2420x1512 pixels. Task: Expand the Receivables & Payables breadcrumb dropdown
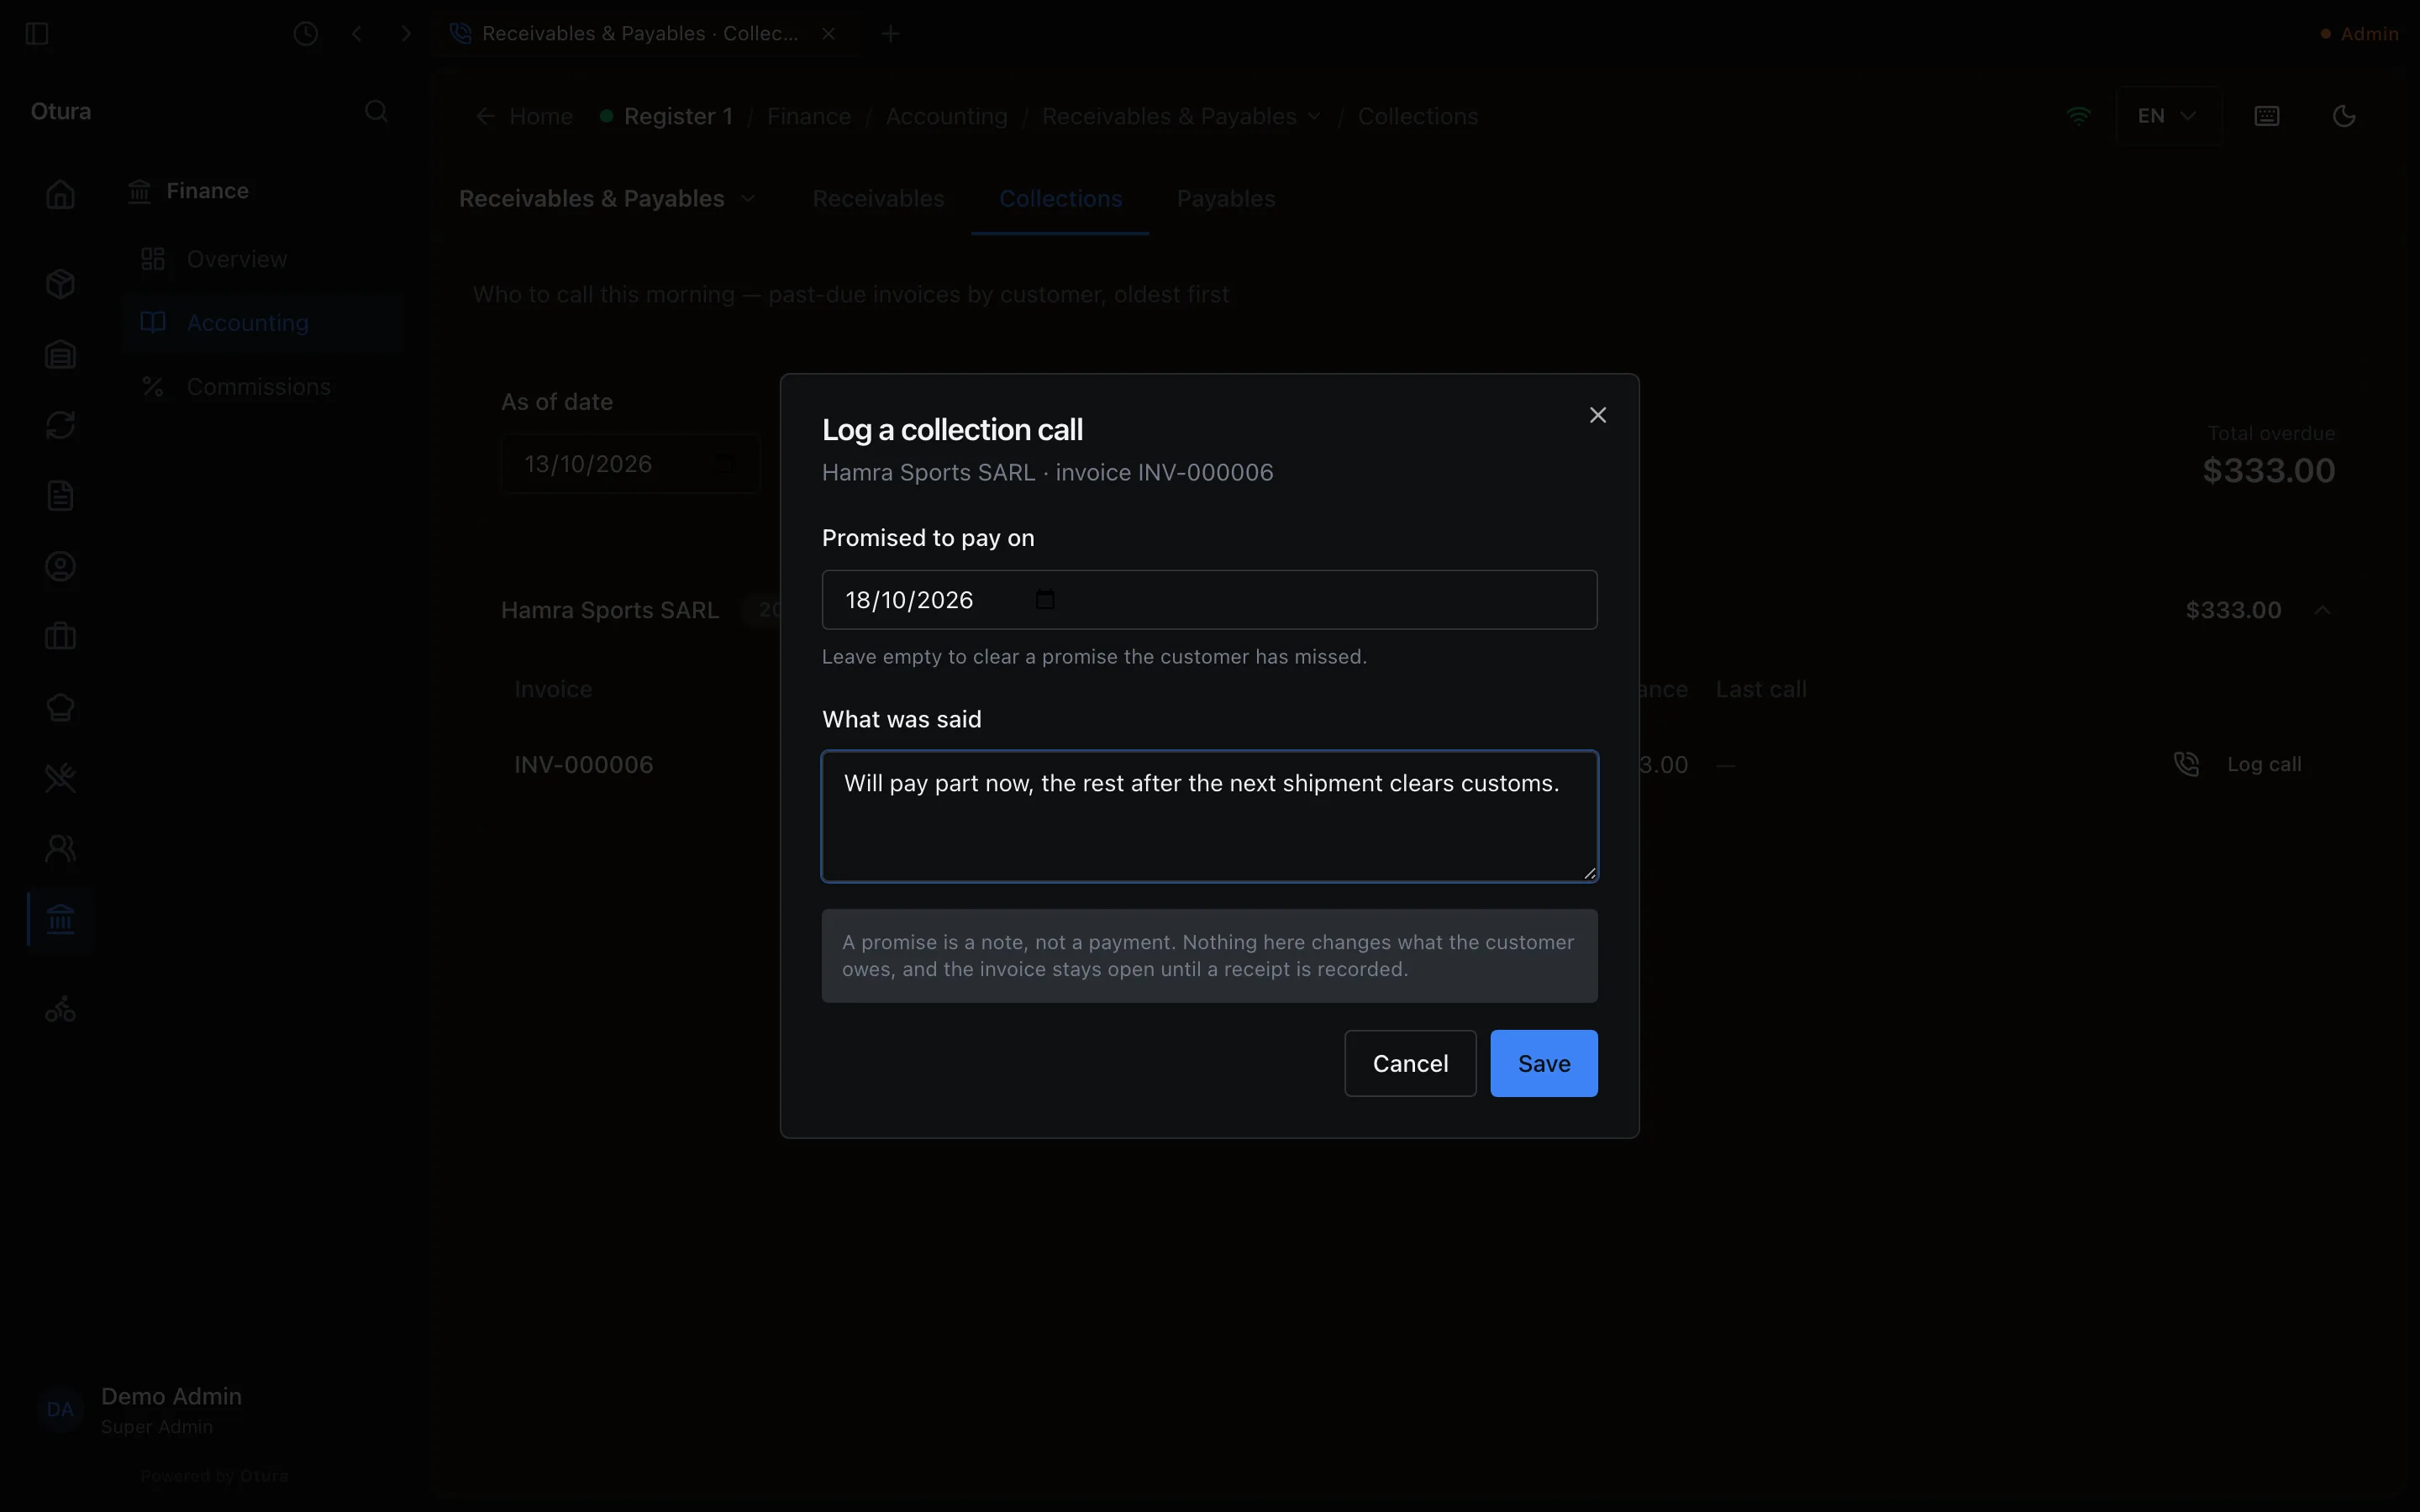click(1313, 116)
